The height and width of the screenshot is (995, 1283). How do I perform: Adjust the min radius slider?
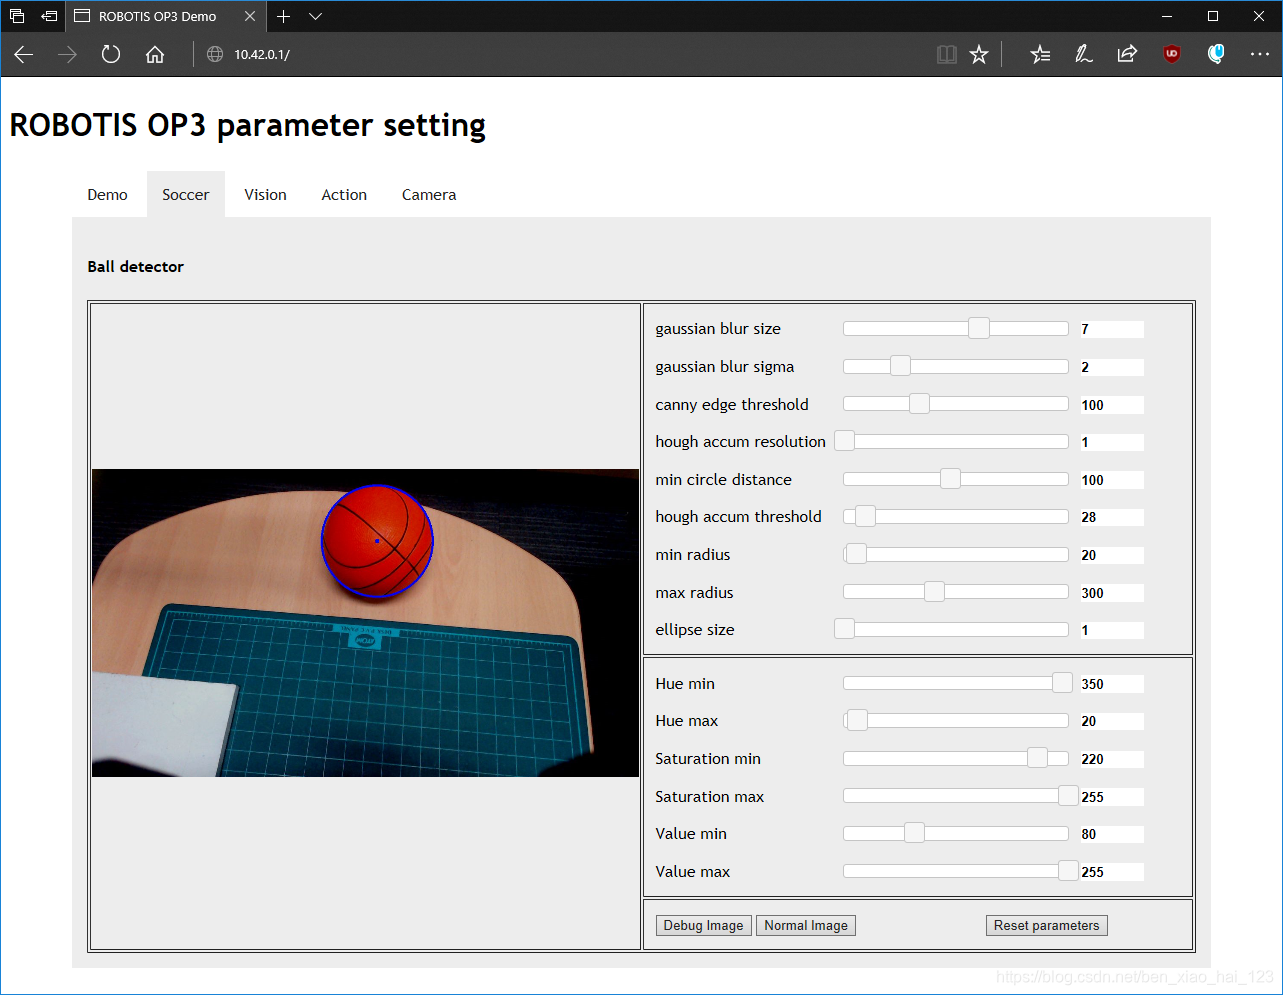point(956,554)
